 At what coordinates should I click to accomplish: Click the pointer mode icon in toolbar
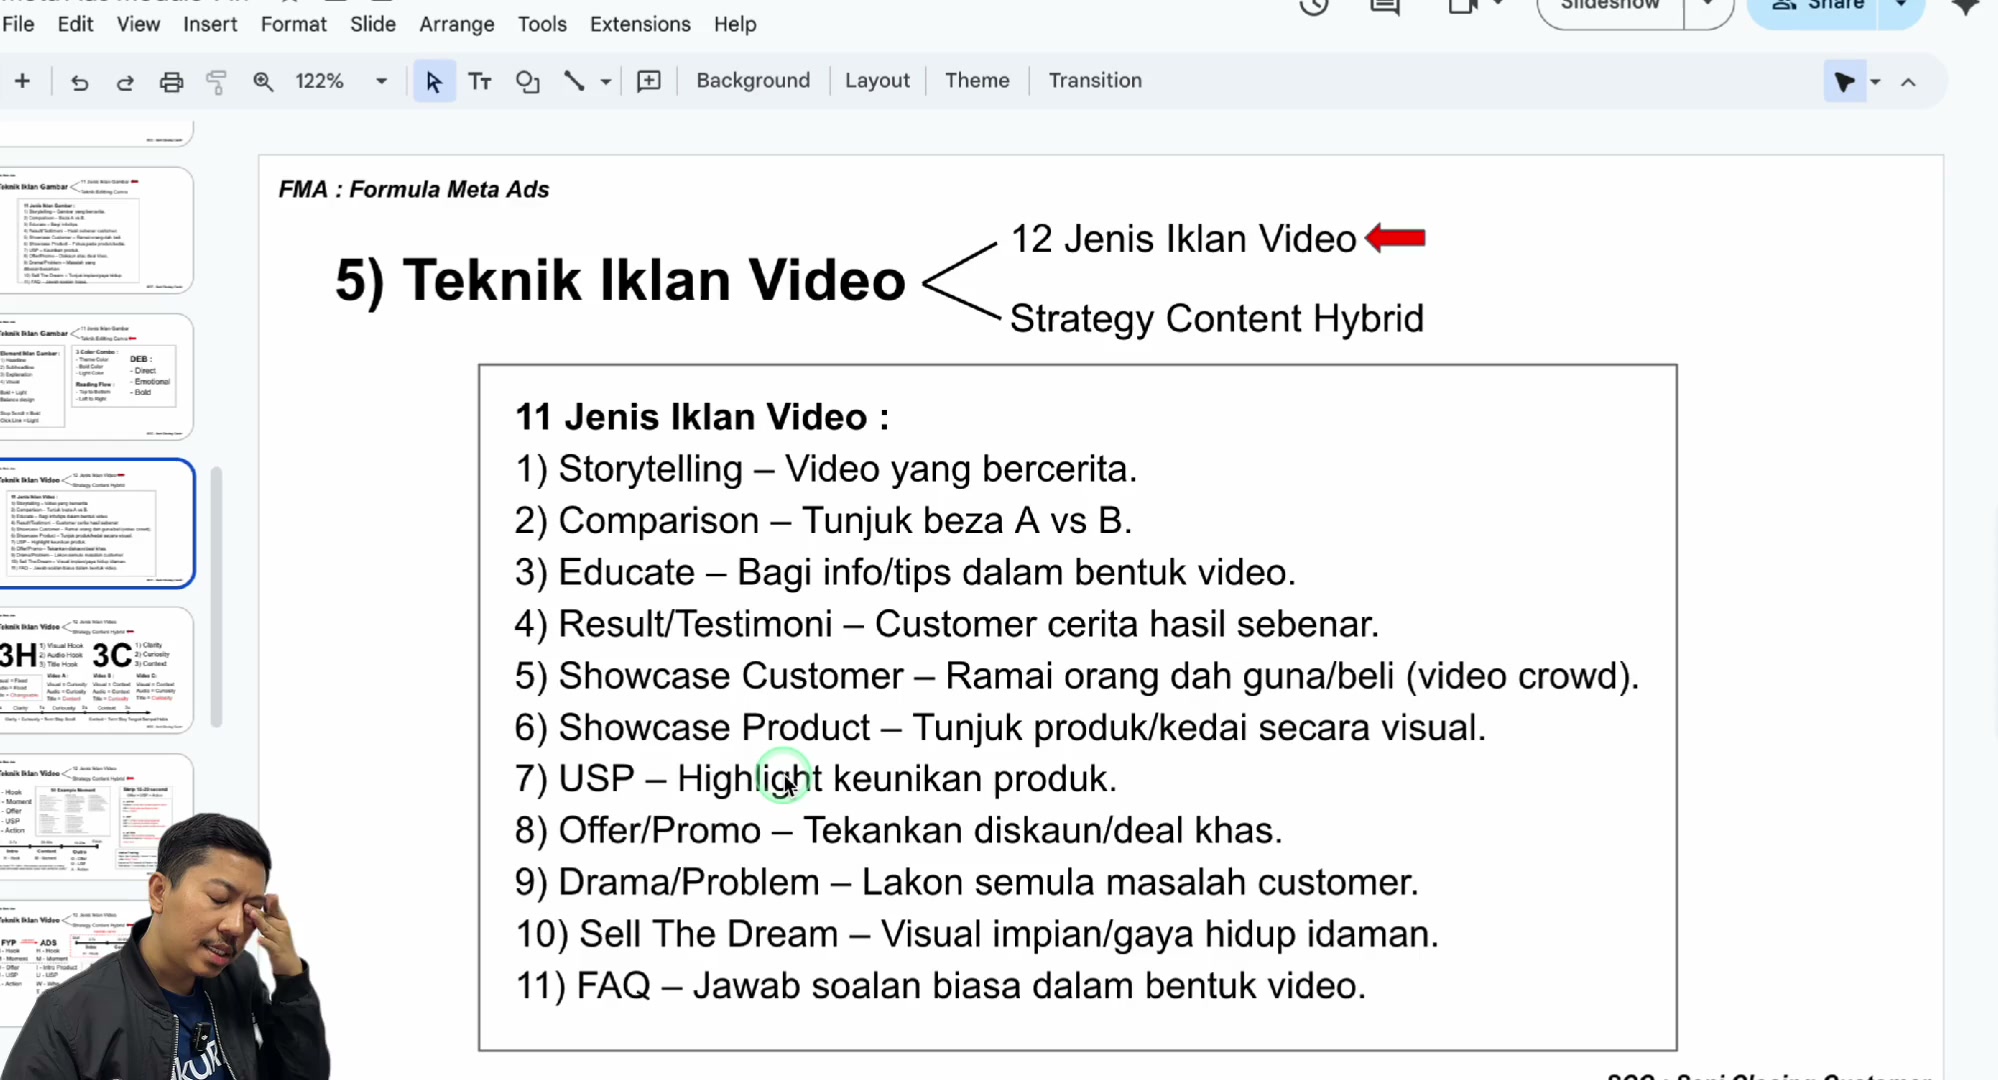[1844, 82]
